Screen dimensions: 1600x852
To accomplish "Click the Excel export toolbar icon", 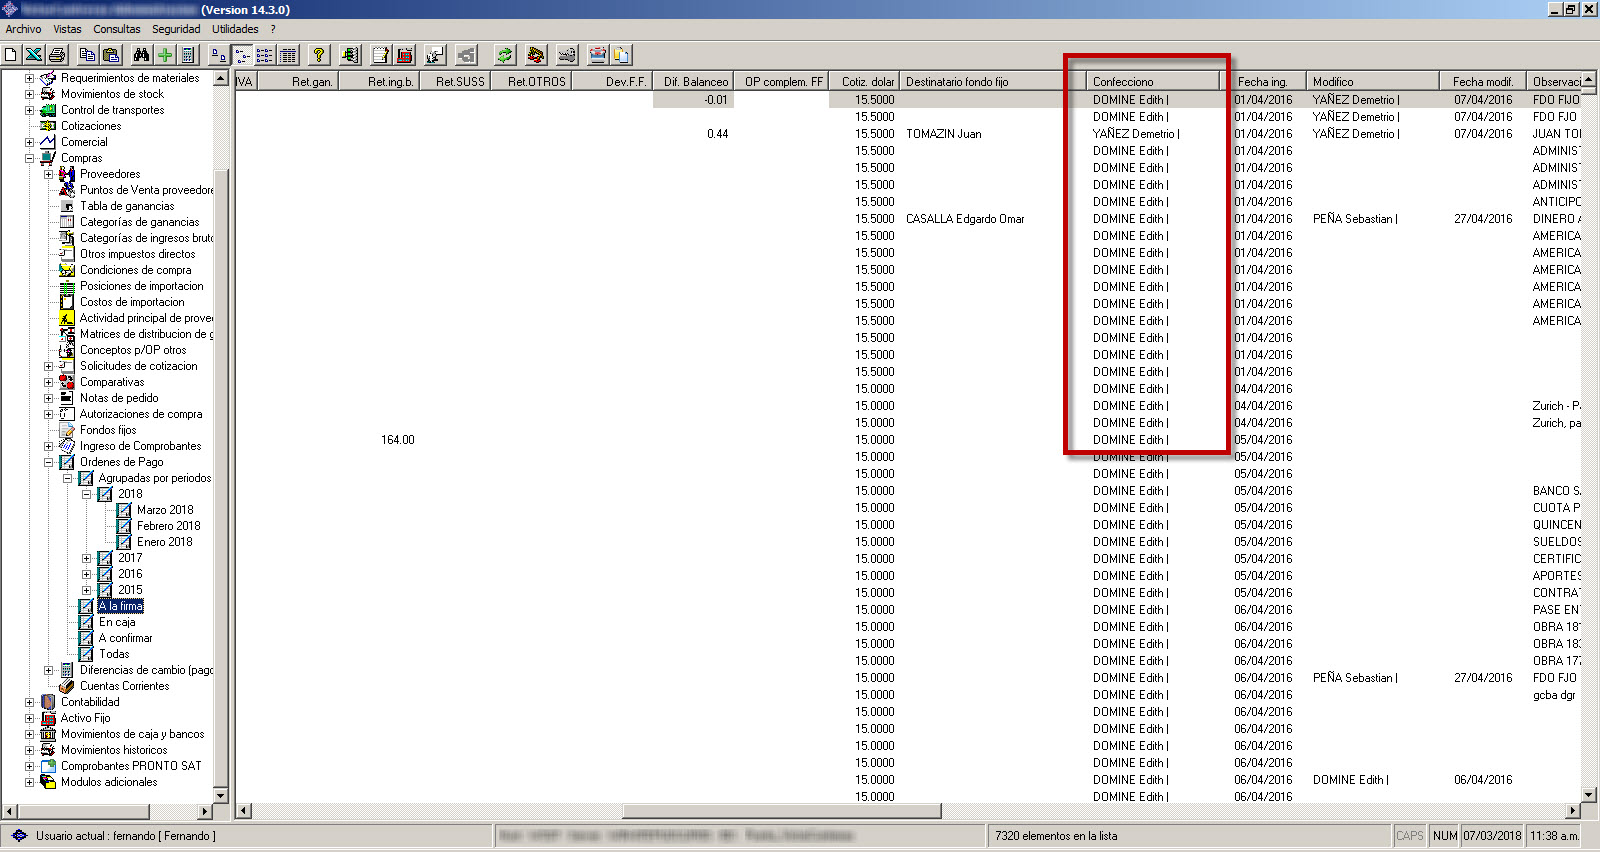I will [34, 55].
